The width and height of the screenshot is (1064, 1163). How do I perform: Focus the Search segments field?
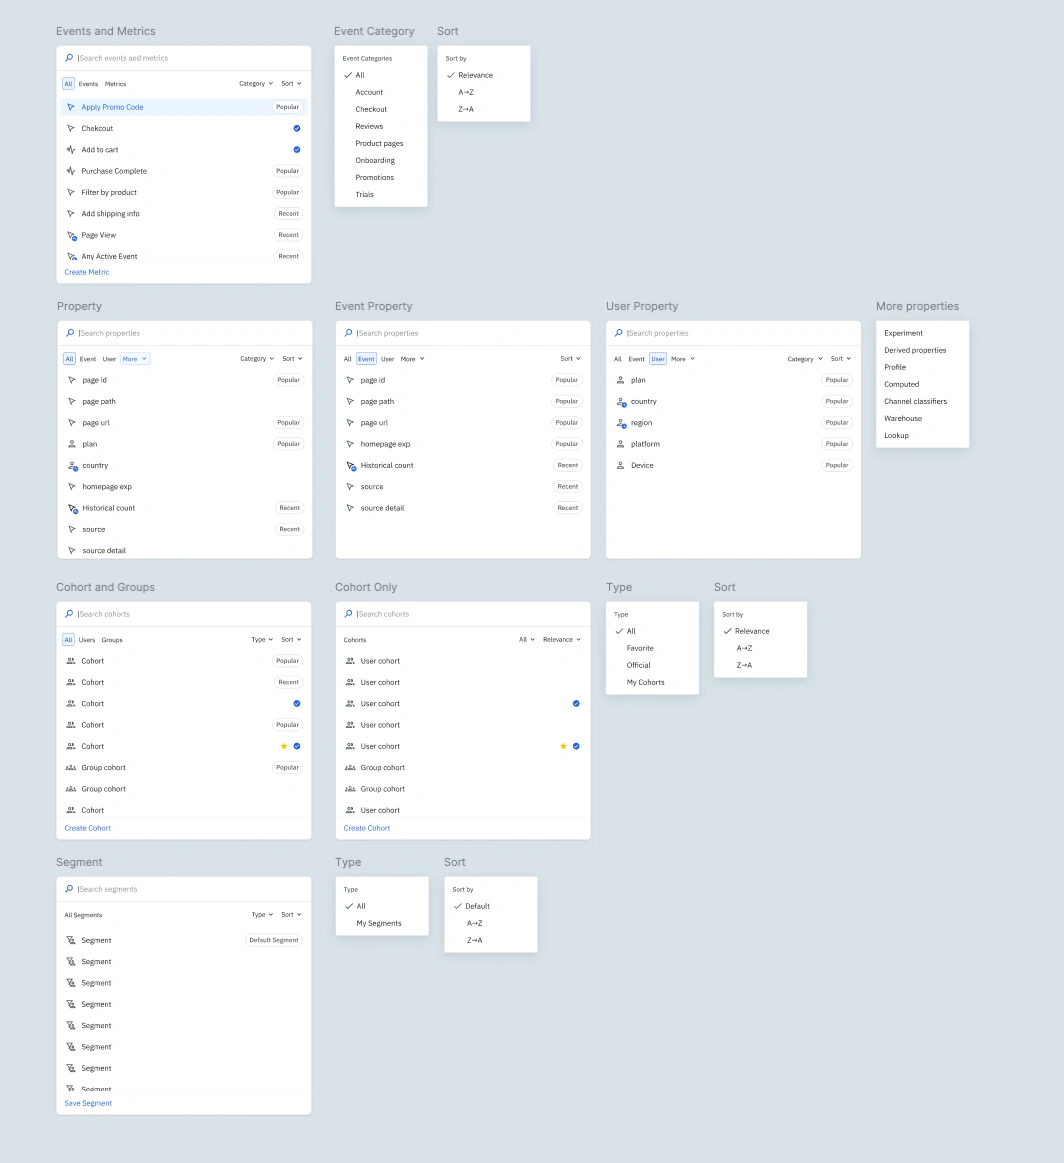click(184, 889)
